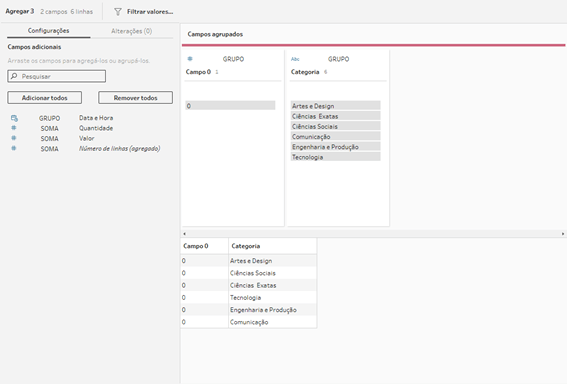Click Artes e Design cell in data grid
Screen dimensions: 567x384
272,261
